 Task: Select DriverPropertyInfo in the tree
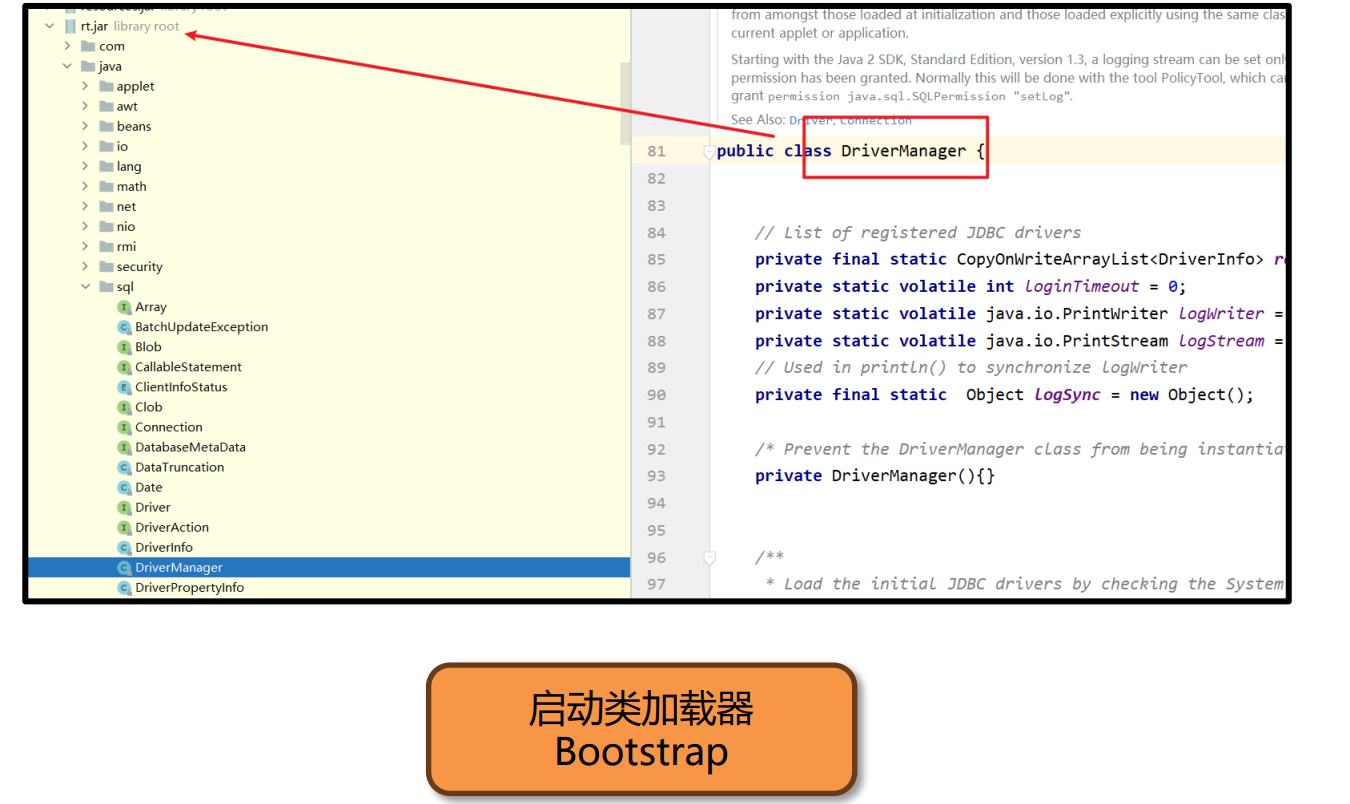190,587
